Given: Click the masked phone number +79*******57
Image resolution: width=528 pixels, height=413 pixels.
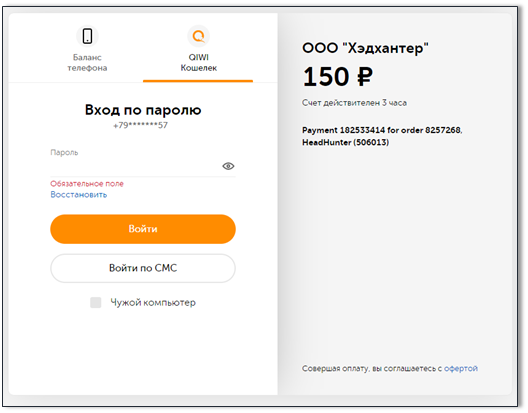Looking at the screenshot, I should tap(140, 125).
